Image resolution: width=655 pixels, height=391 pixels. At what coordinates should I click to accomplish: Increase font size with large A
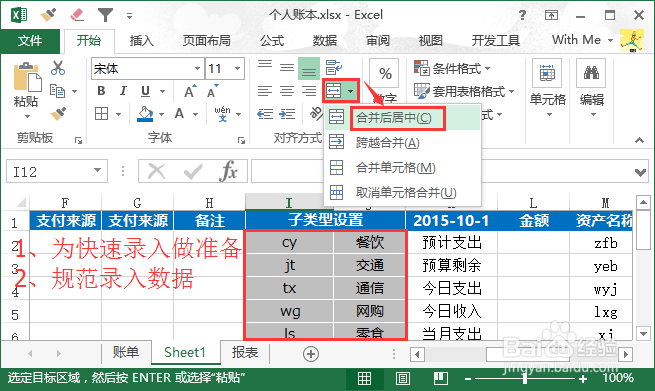[190, 91]
